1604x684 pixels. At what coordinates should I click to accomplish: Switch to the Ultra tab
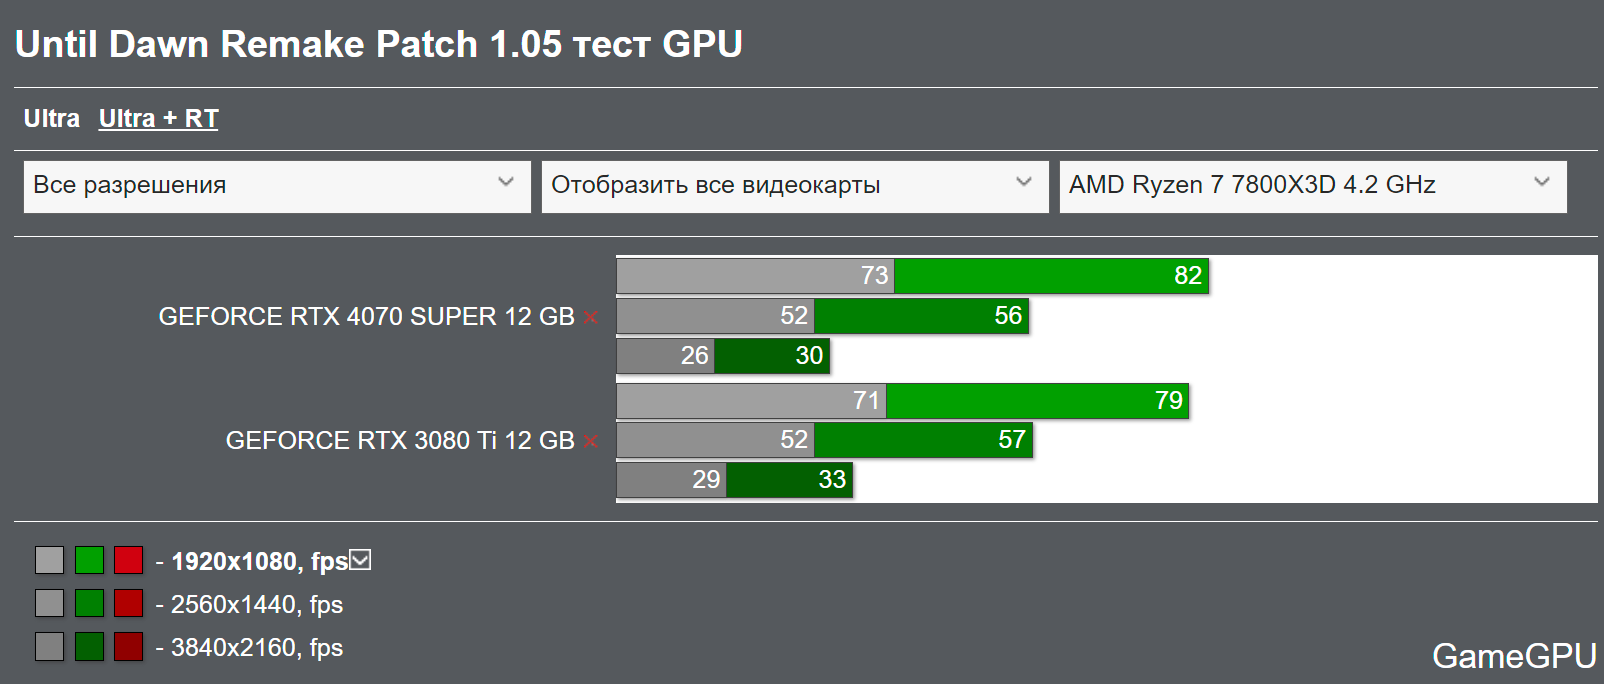52,118
